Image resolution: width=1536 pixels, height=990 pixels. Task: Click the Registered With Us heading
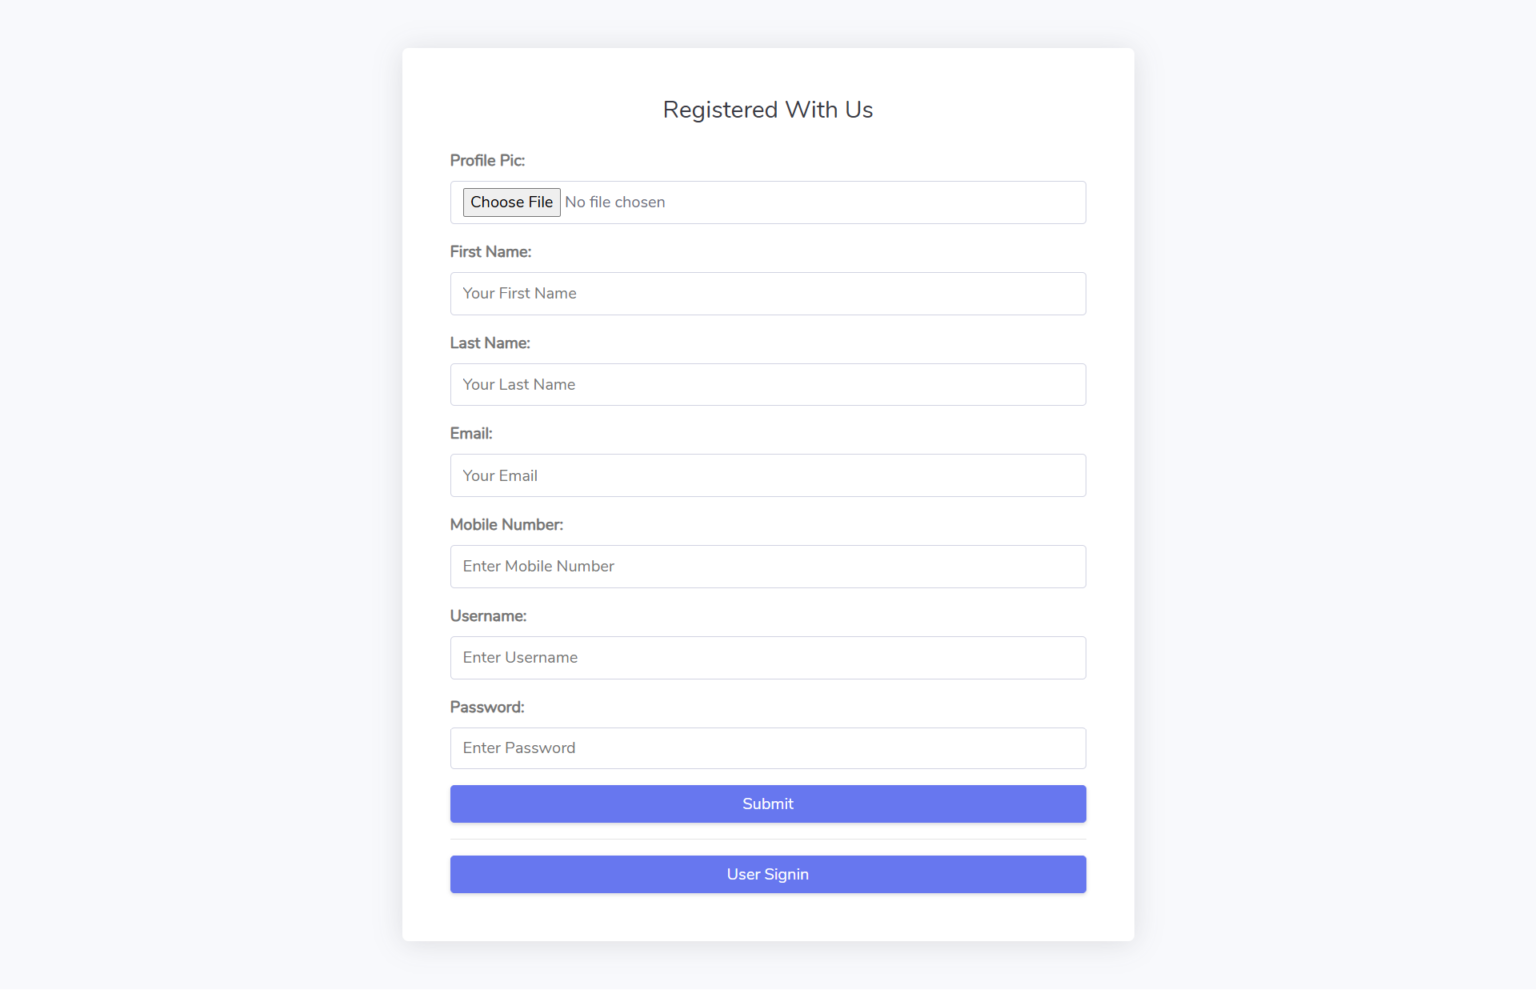[x=767, y=109]
